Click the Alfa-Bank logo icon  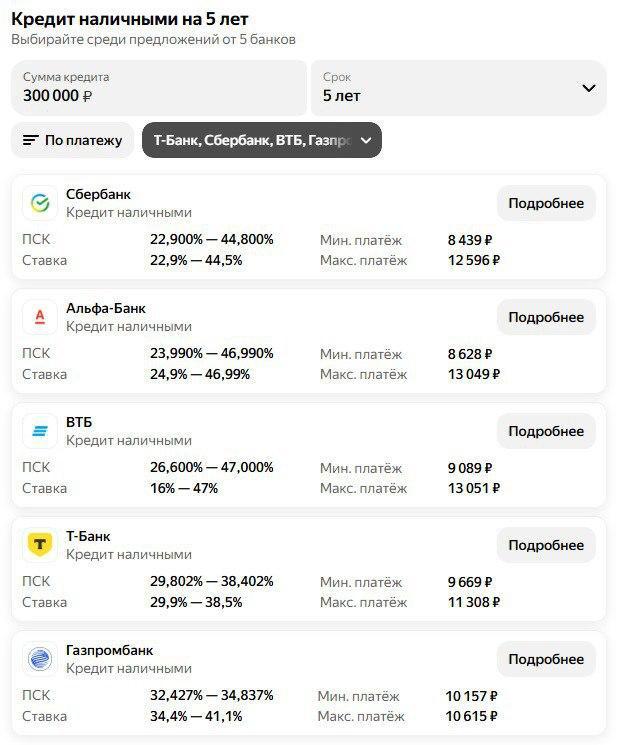(x=40, y=317)
